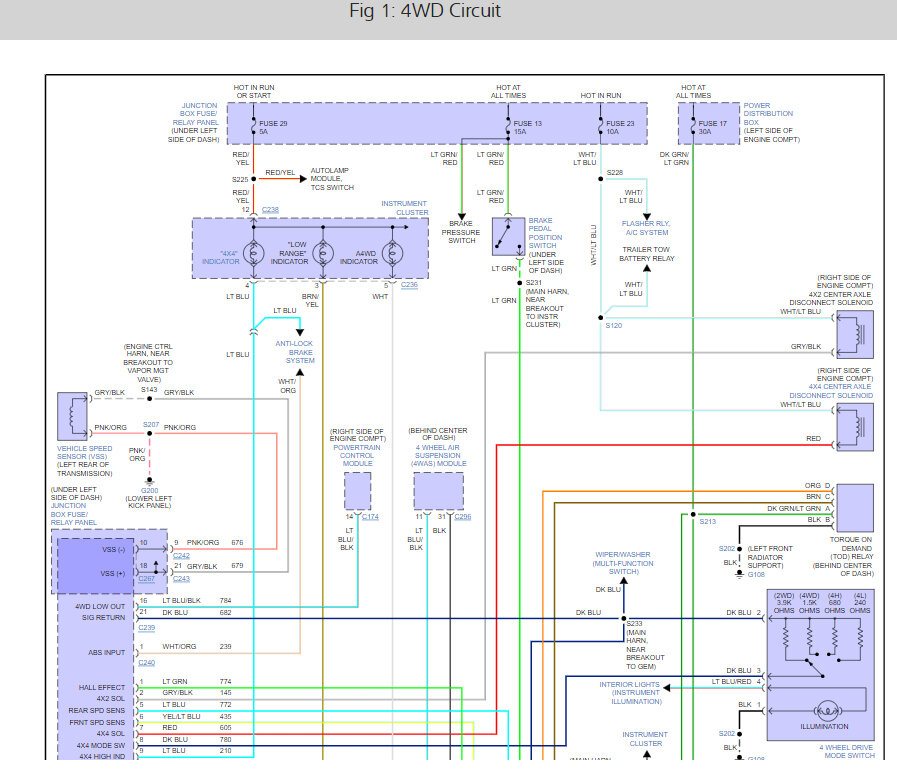Click the A4WD indicator lamp symbol
The width and height of the screenshot is (897, 776).
point(392,253)
